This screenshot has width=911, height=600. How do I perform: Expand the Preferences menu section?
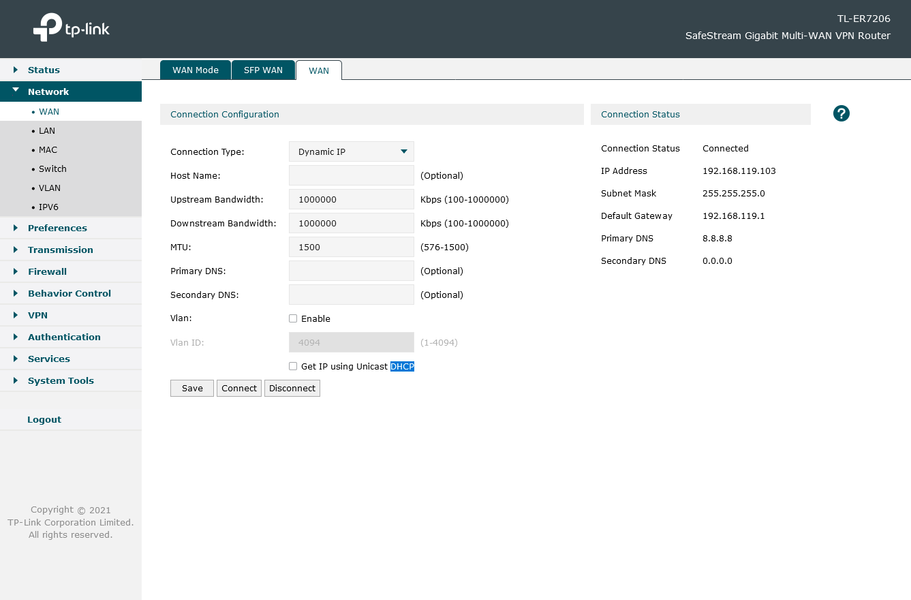pos(71,228)
